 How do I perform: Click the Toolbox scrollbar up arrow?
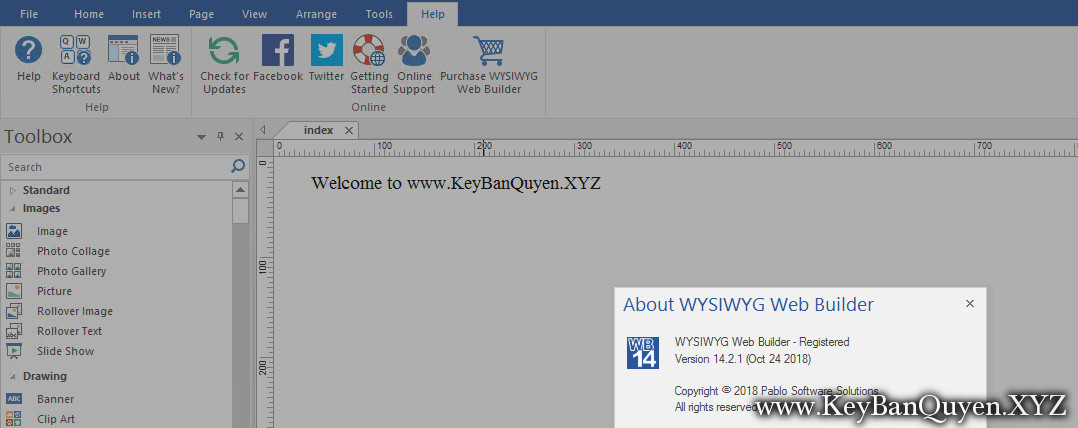tap(240, 190)
